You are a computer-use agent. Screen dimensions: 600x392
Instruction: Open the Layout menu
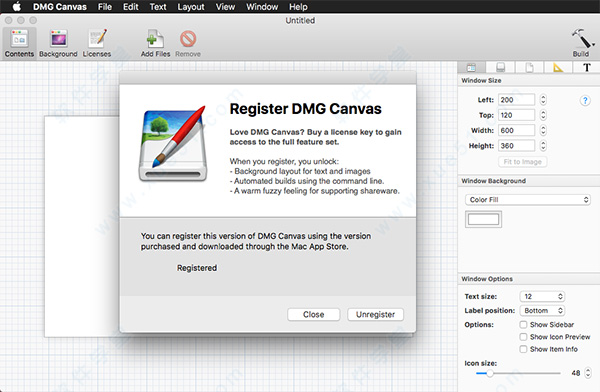(x=191, y=7)
